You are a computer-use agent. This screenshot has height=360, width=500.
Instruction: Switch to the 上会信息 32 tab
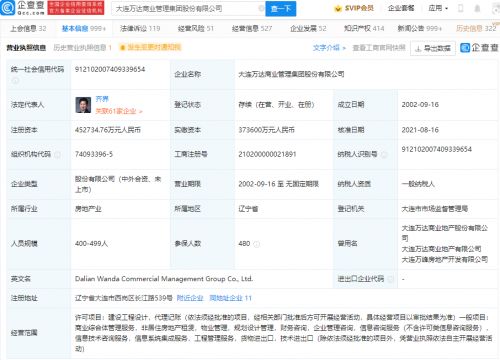point(28,29)
